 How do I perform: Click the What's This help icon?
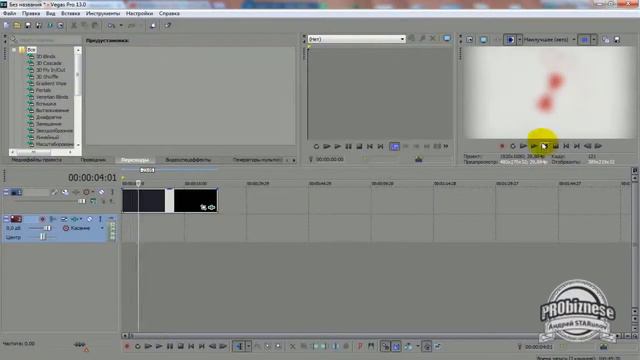coord(168,25)
